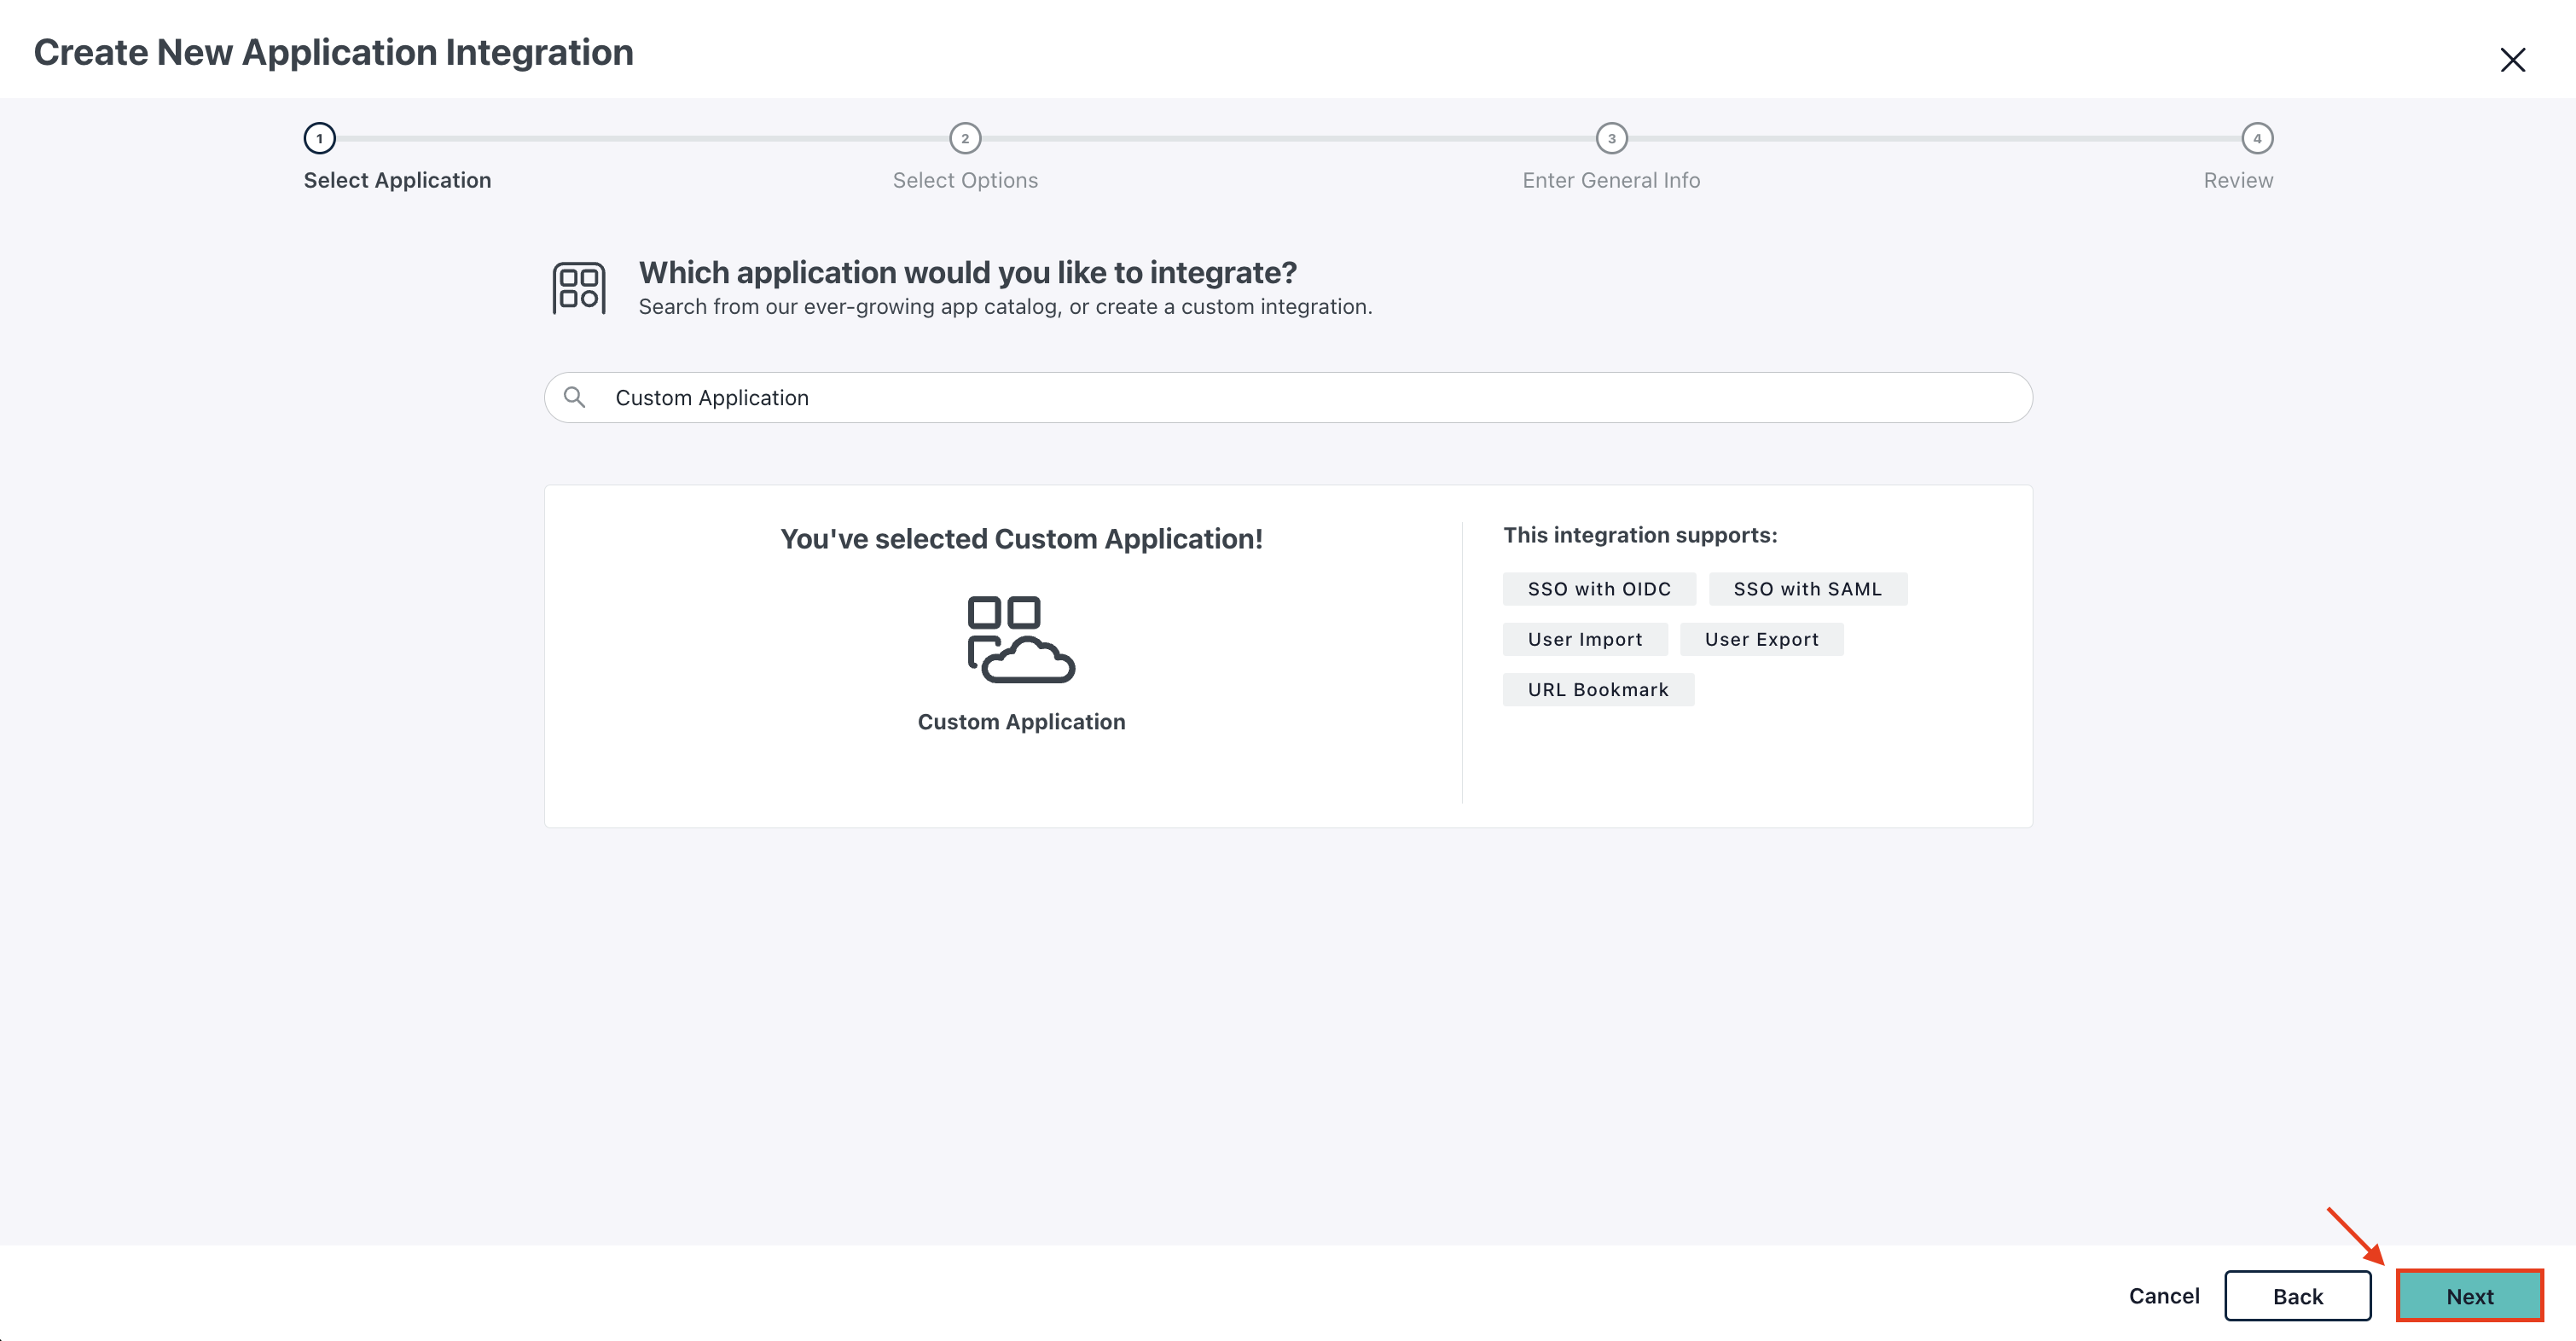Screen dimensions: 2576x1341
Task: Click the Custom Application cloud icon
Action: pos(1021,639)
